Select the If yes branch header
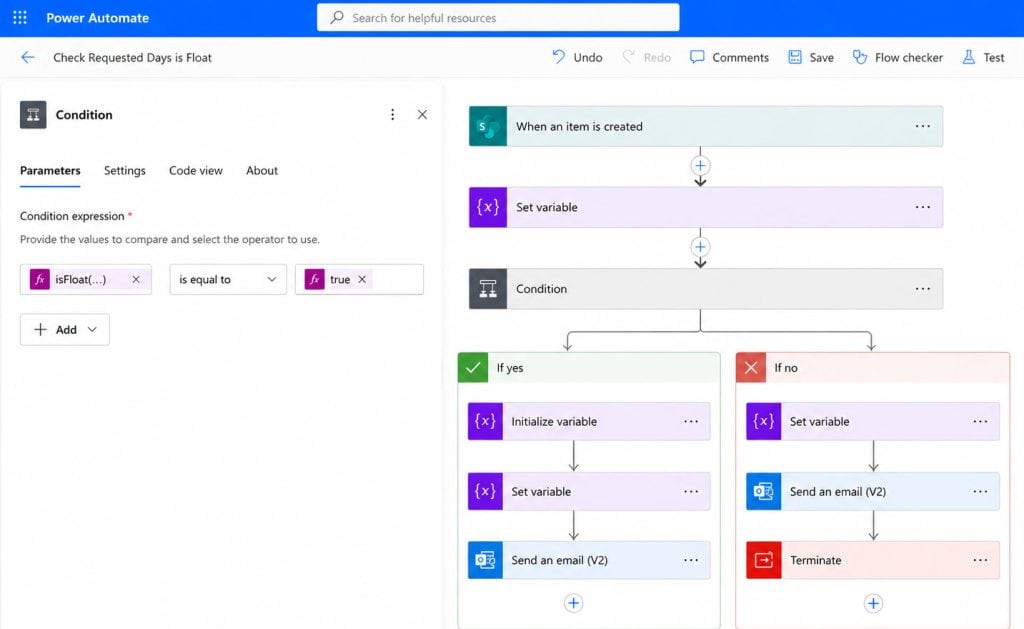 pyautogui.click(x=589, y=368)
